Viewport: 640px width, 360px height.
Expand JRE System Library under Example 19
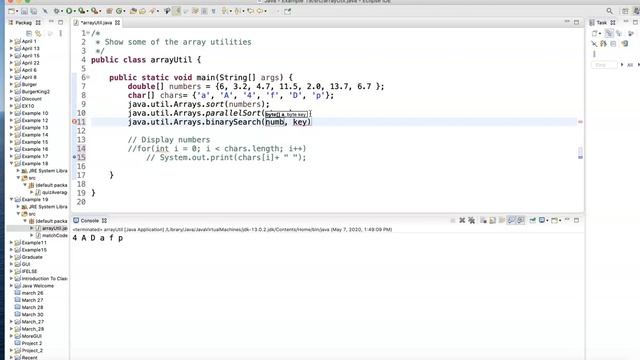pyautogui.click(x=18, y=207)
